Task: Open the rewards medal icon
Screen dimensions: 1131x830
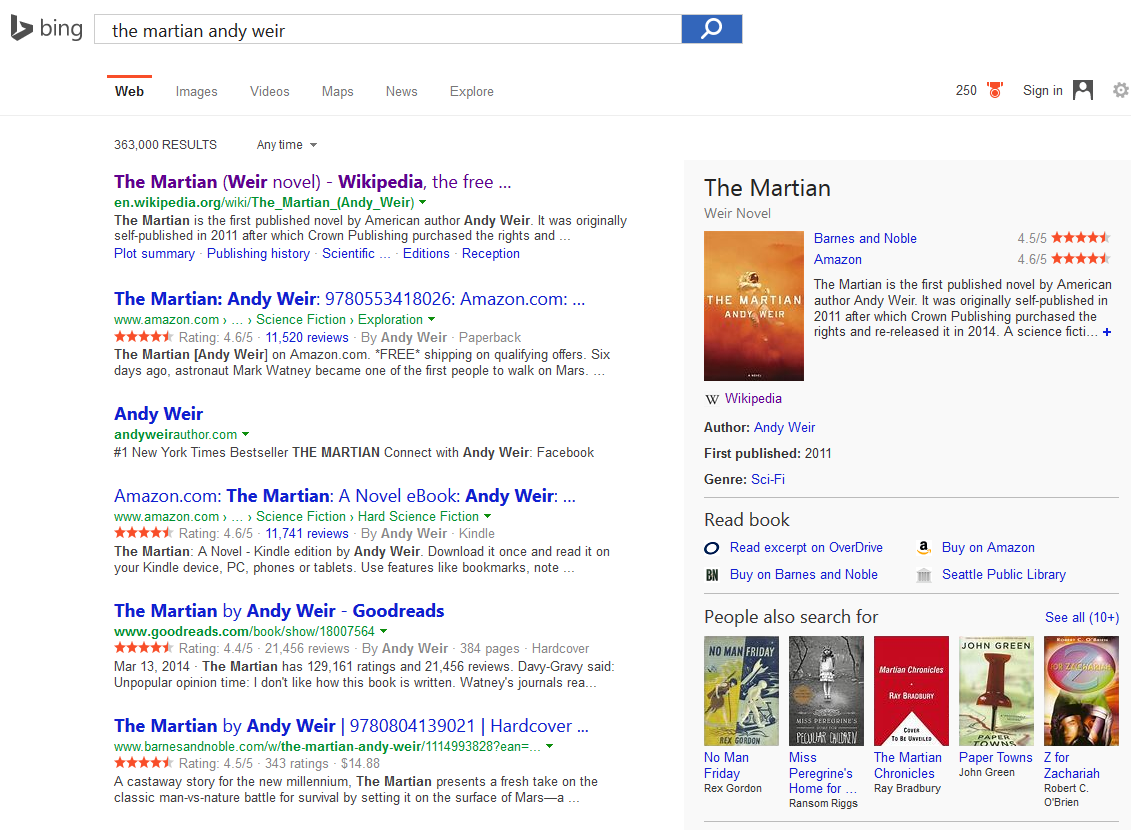Action: (994, 90)
